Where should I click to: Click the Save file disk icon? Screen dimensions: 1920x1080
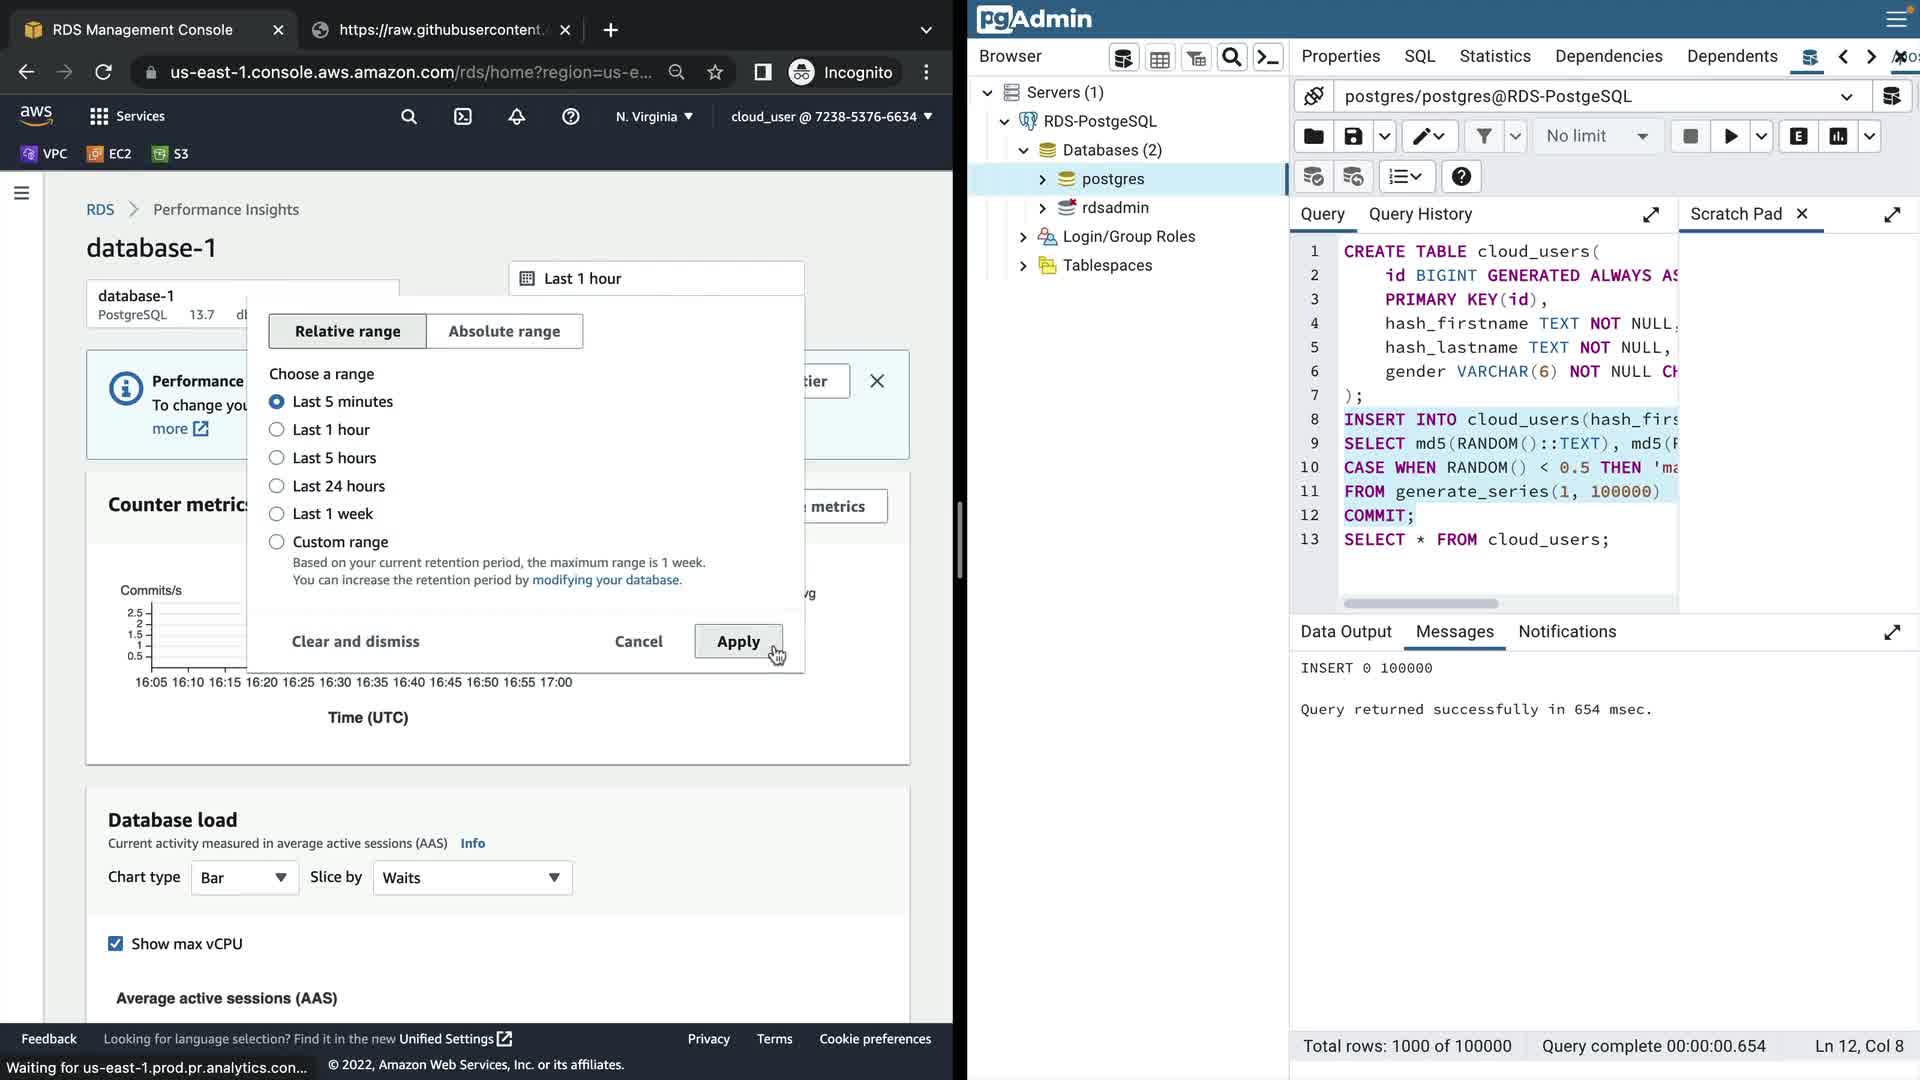1353,137
